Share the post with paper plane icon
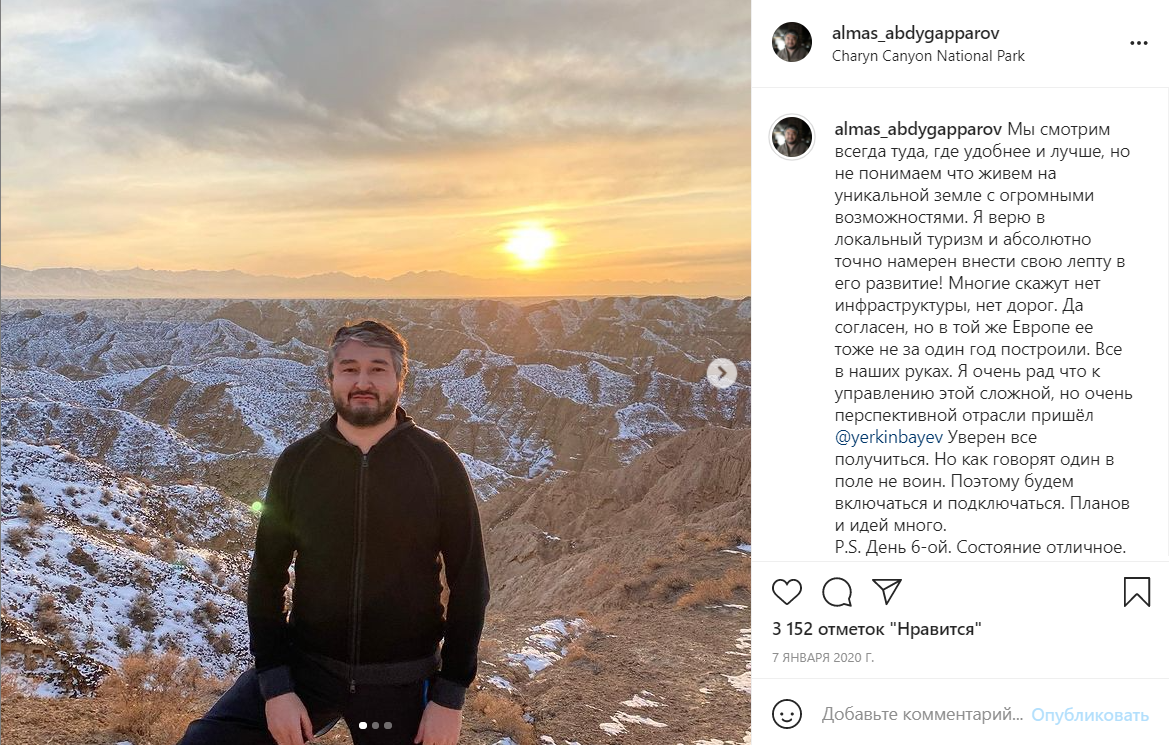The width and height of the screenshot is (1169, 745). tap(887, 591)
